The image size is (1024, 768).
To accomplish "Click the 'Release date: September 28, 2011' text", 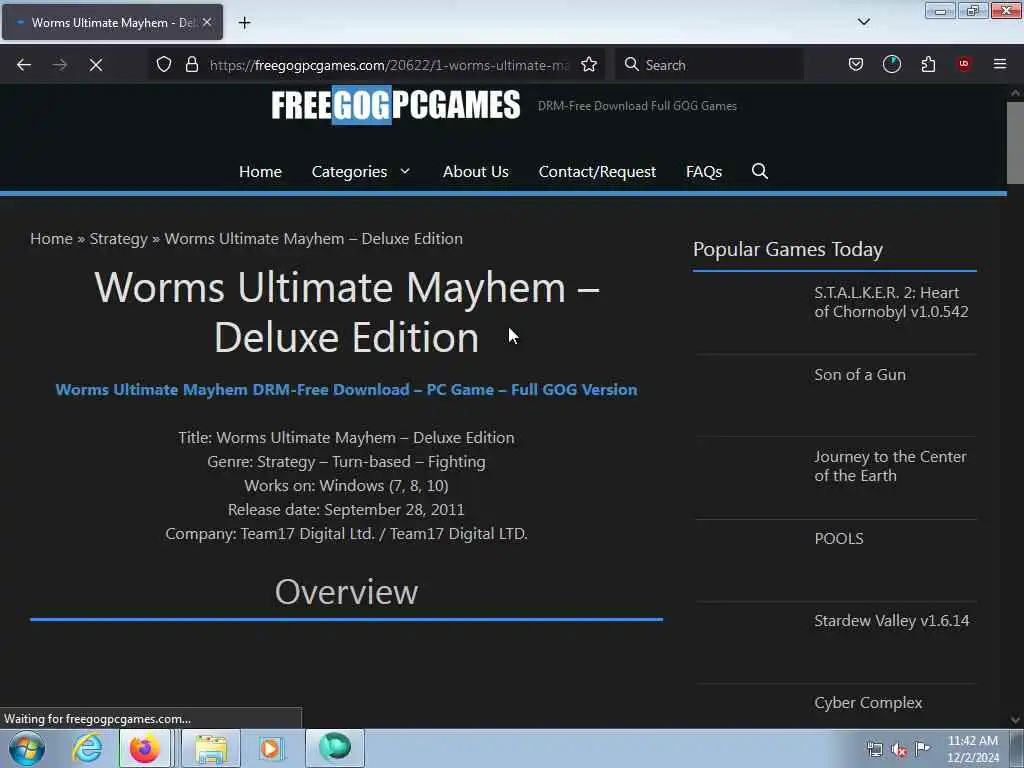I will pyautogui.click(x=346, y=510).
